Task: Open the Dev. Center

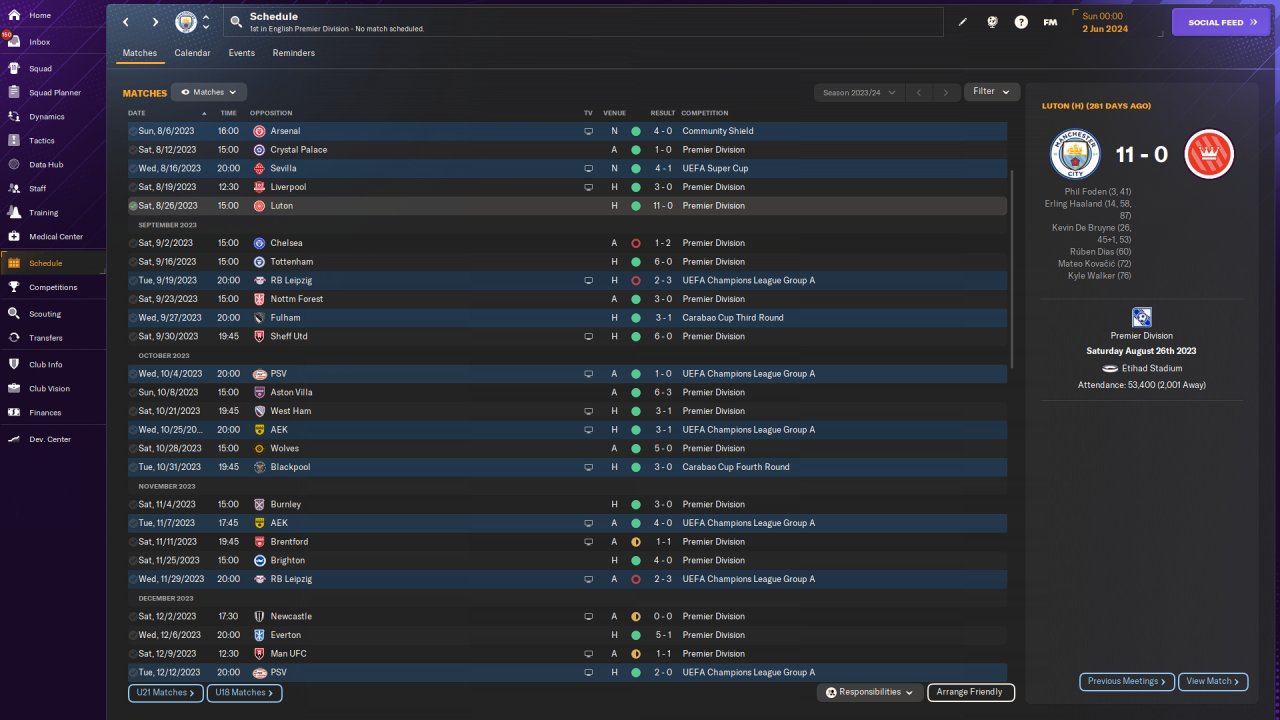Action: 52,439
